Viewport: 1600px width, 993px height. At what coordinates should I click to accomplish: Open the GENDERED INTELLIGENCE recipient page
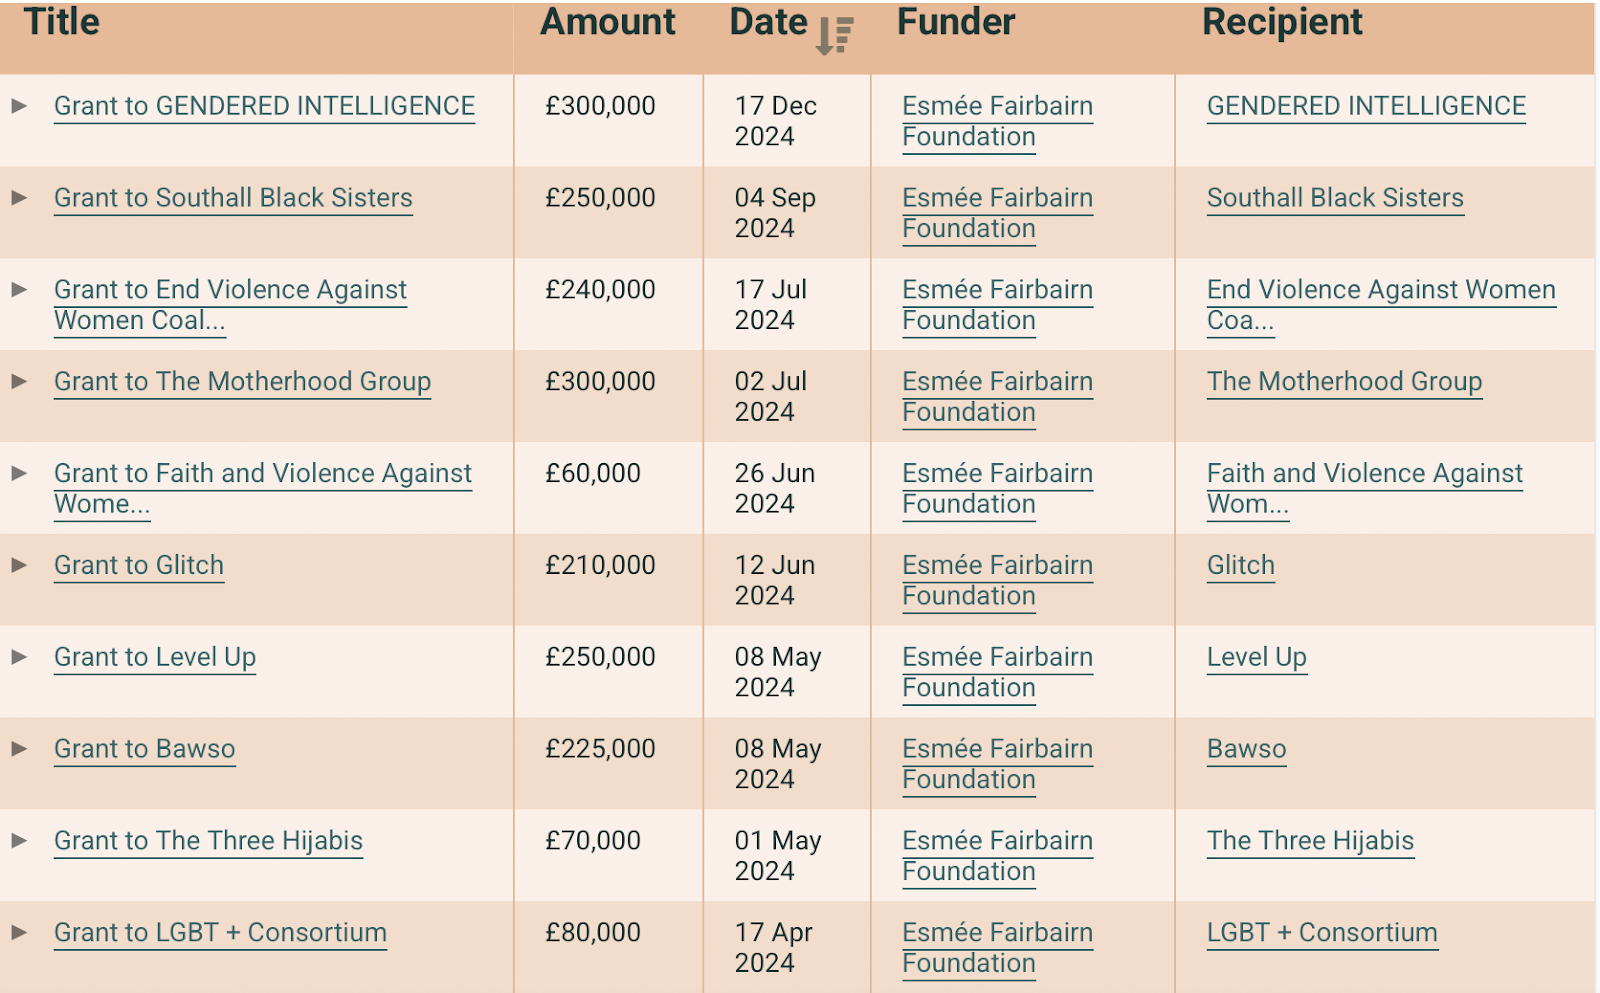(x=1366, y=106)
